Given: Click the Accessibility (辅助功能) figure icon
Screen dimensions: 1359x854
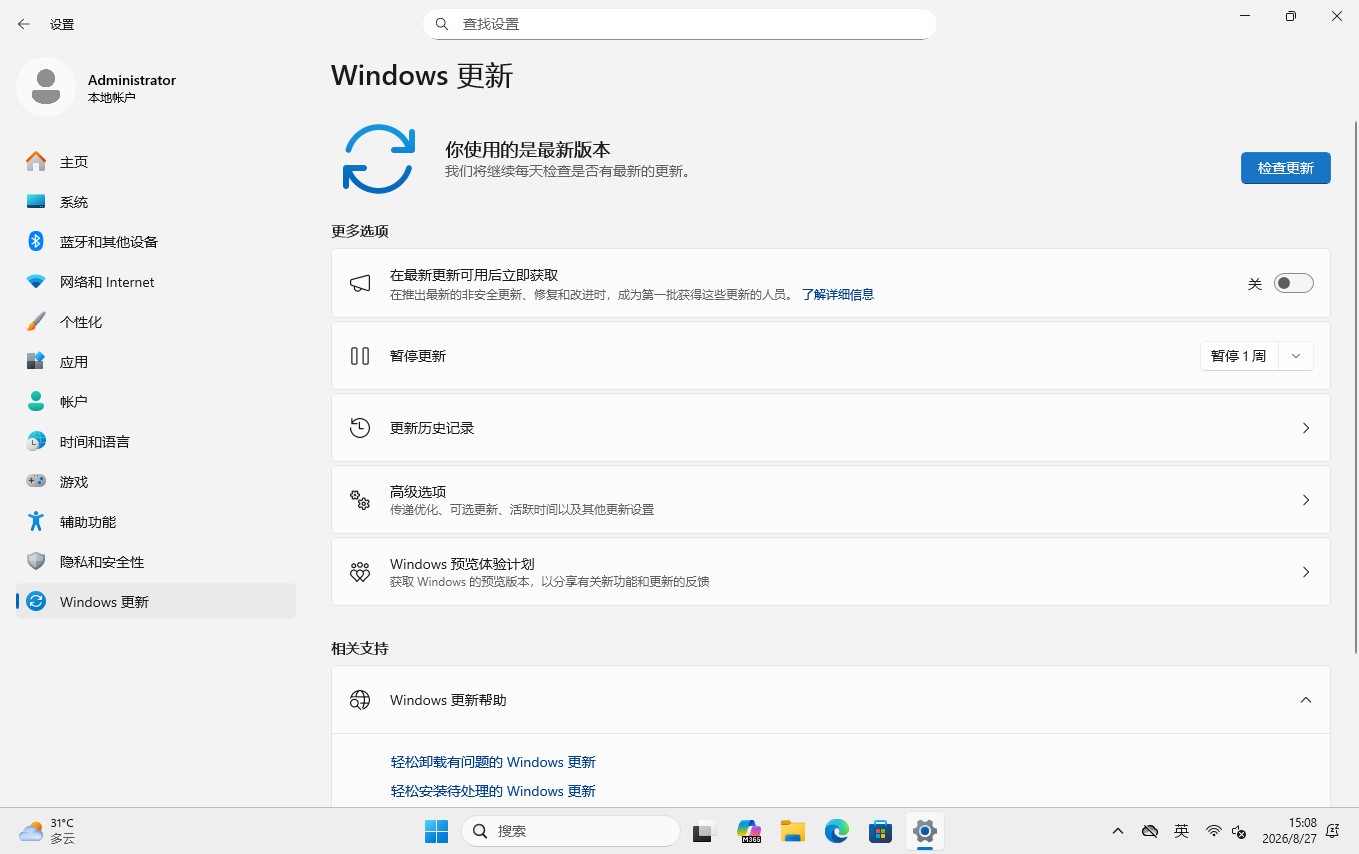Looking at the screenshot, I should coord(36,521).
